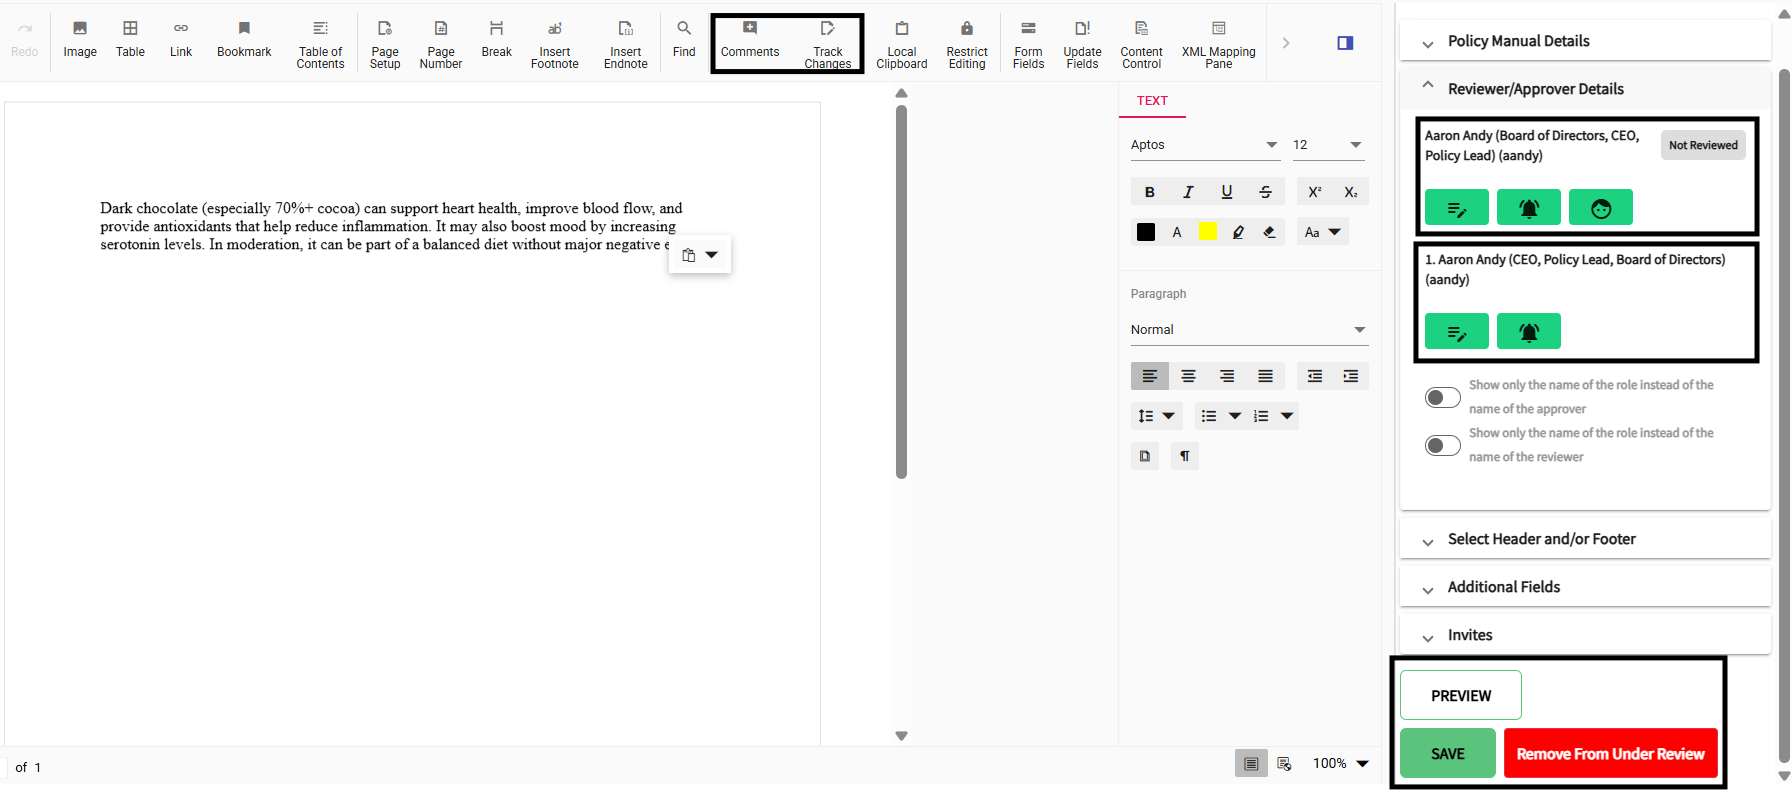Insert a Break
Image resolution: width=1792 pixels, height=790 pixels.
(x=497, y=40)
